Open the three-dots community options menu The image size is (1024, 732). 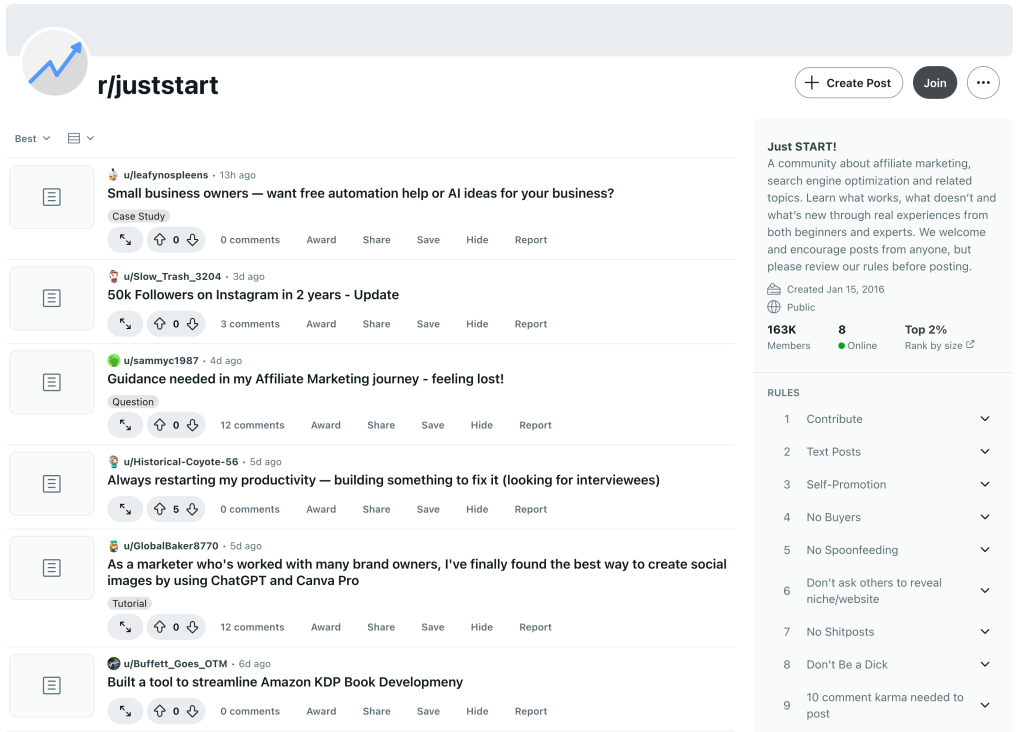[983, 83]
